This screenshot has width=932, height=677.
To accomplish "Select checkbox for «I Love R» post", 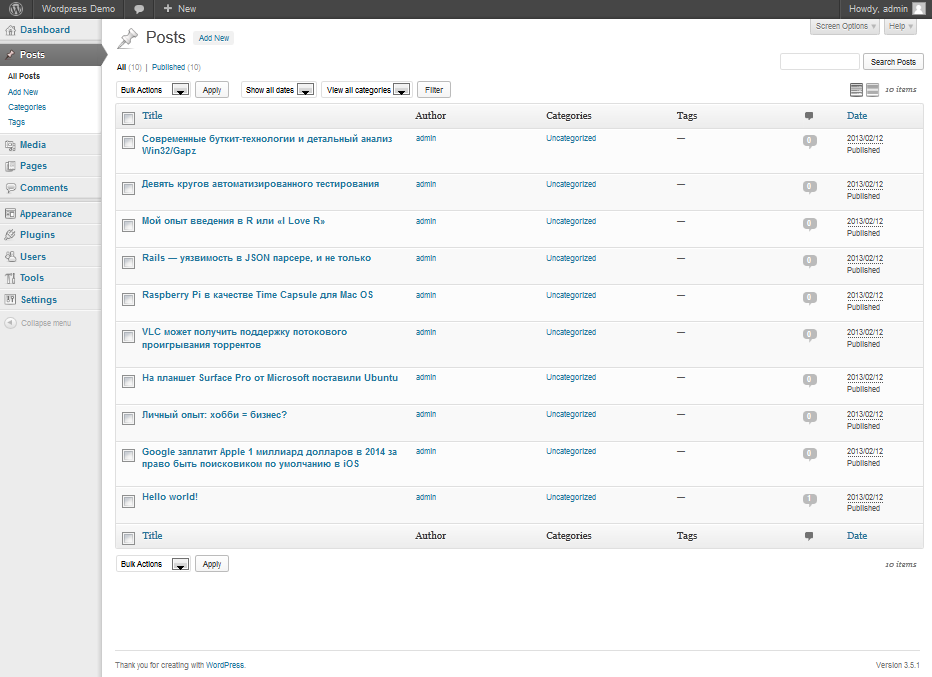I will pos(128,225).
